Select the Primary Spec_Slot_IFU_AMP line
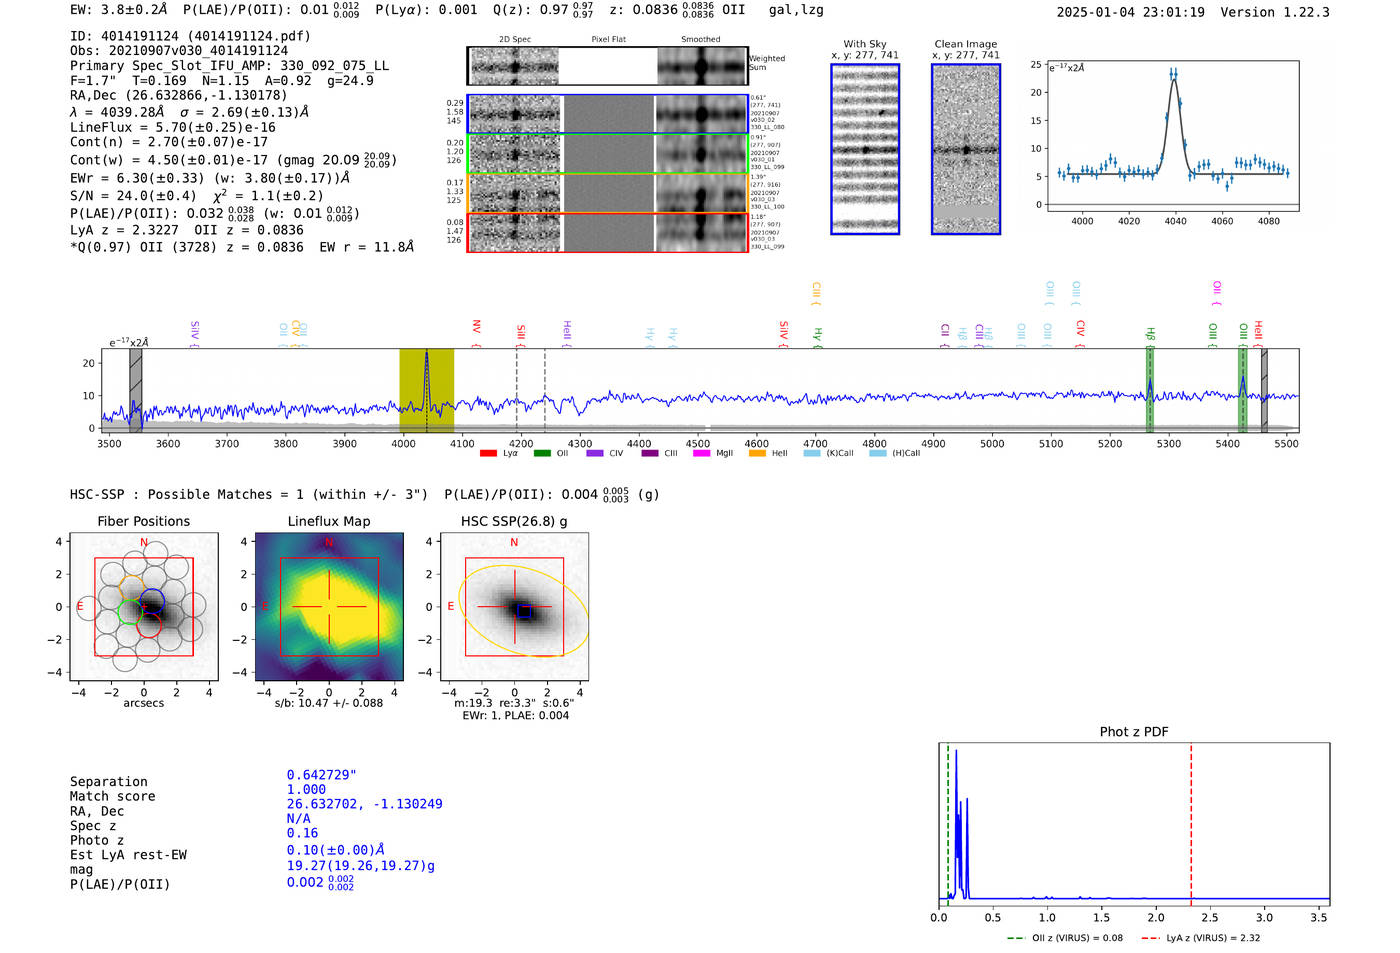1400x953 pixels. point(229,66)
